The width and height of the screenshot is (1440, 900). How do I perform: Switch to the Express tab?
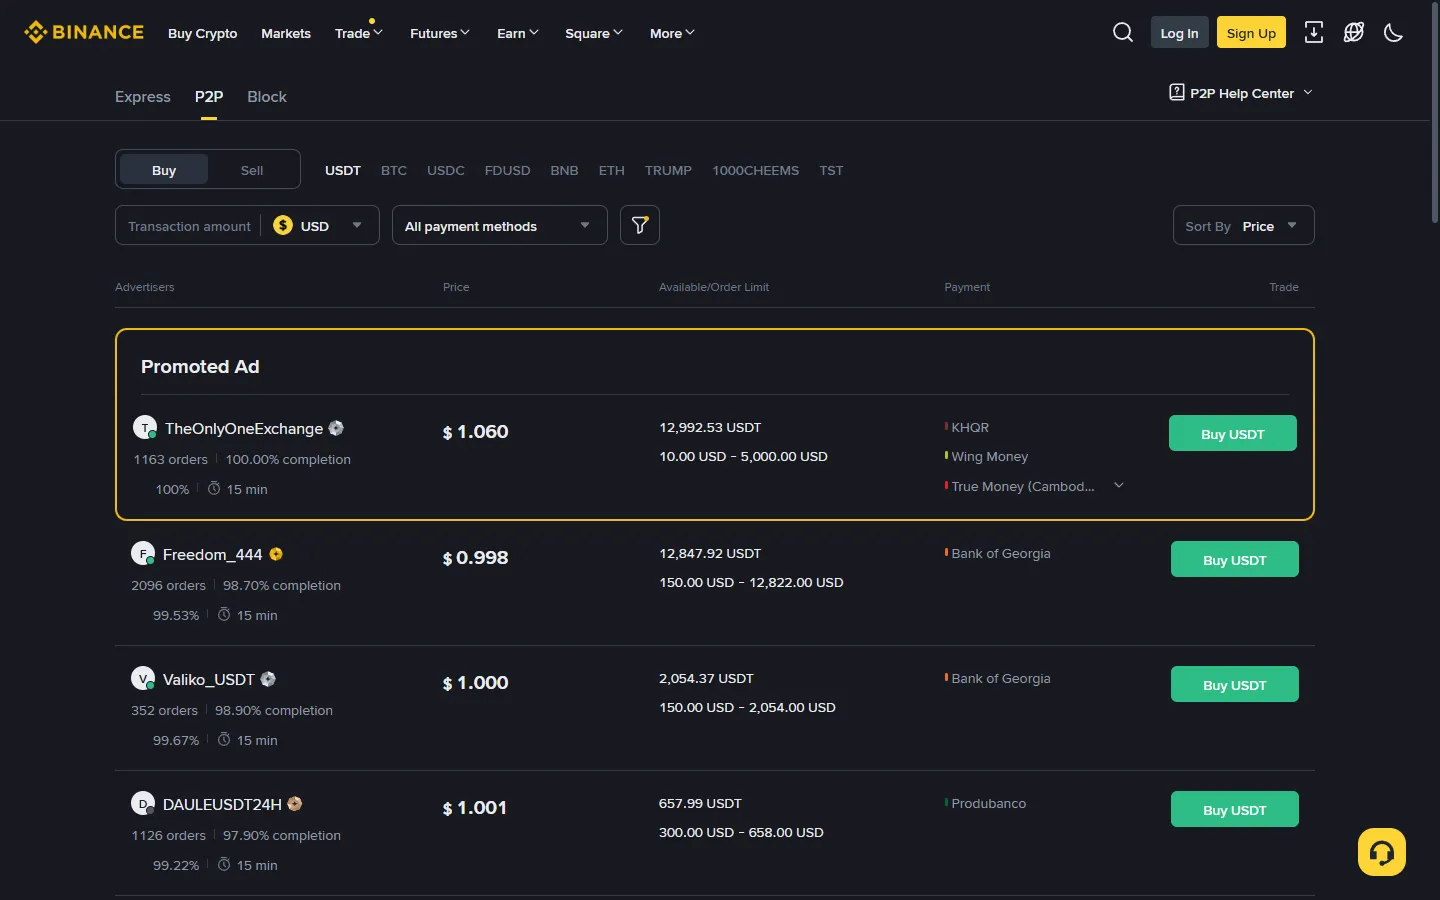click(143, 96)
